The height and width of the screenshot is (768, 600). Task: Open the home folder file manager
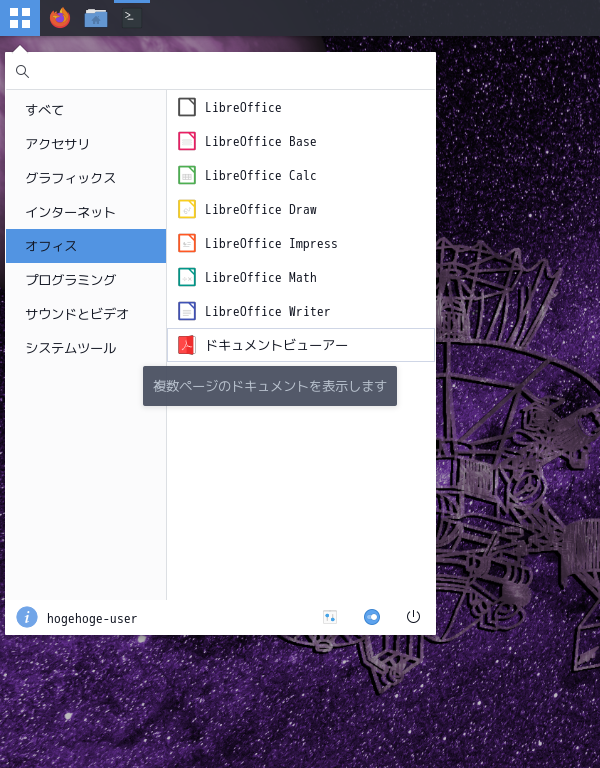click(x=96, y=18)
